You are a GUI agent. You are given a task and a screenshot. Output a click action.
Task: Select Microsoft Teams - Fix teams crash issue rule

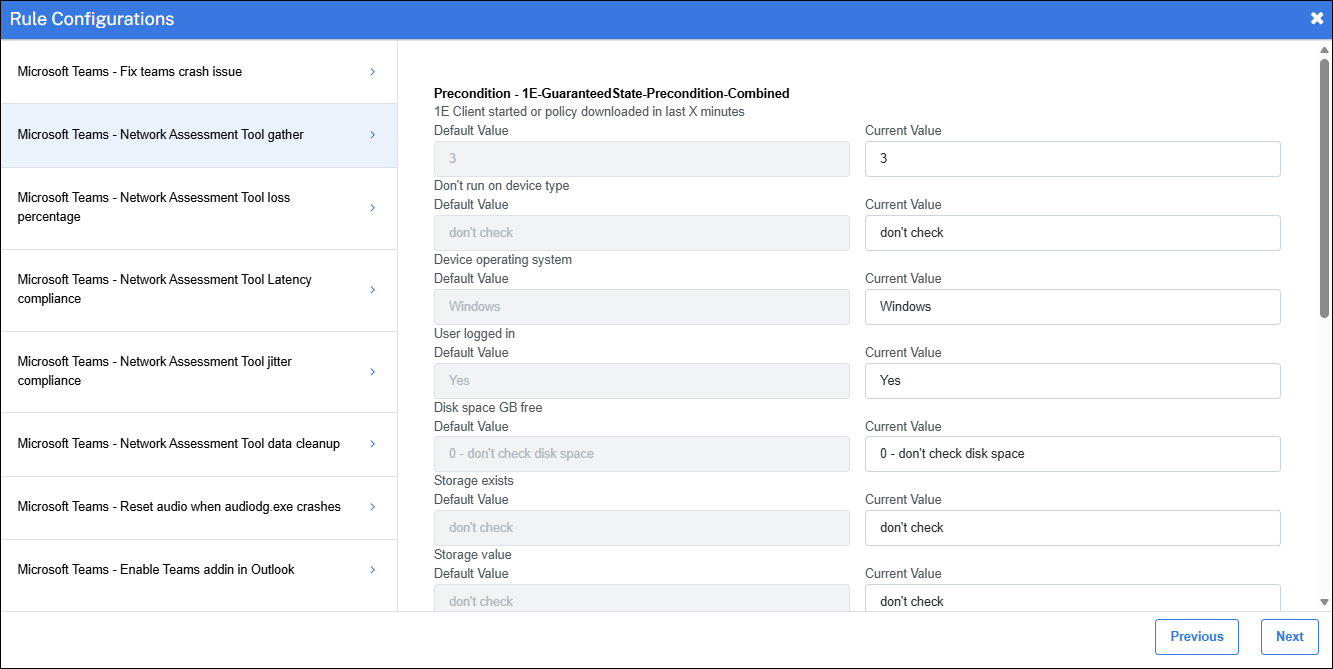[130, 72]
